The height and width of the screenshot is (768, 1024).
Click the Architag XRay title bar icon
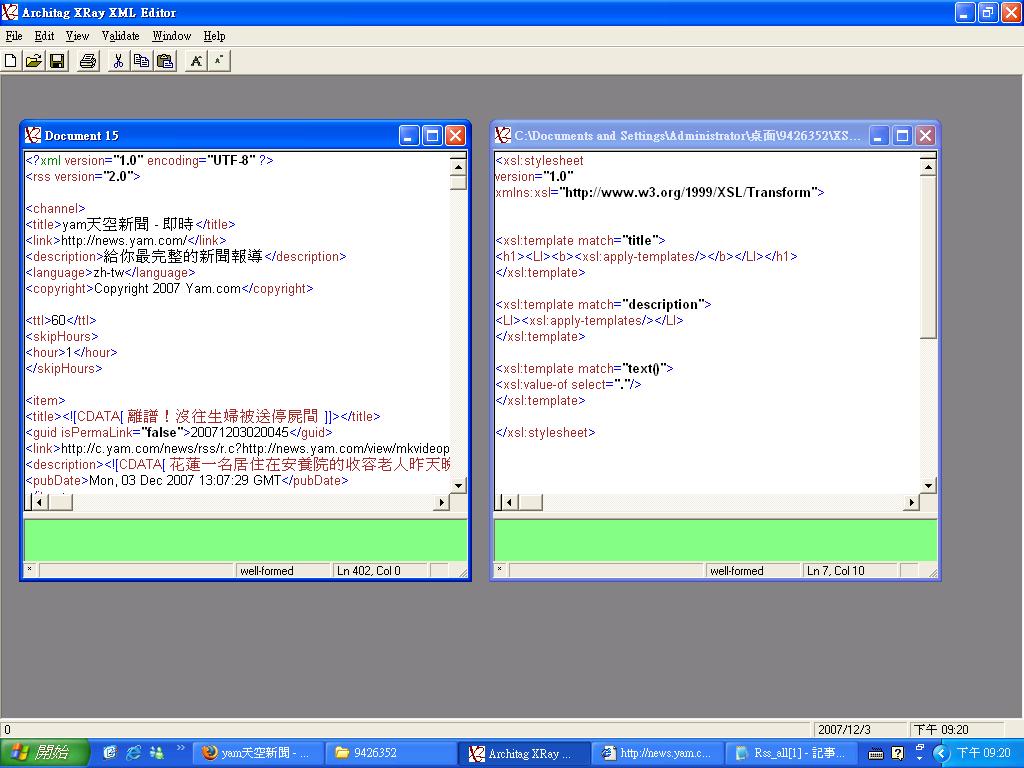[10, 12]
